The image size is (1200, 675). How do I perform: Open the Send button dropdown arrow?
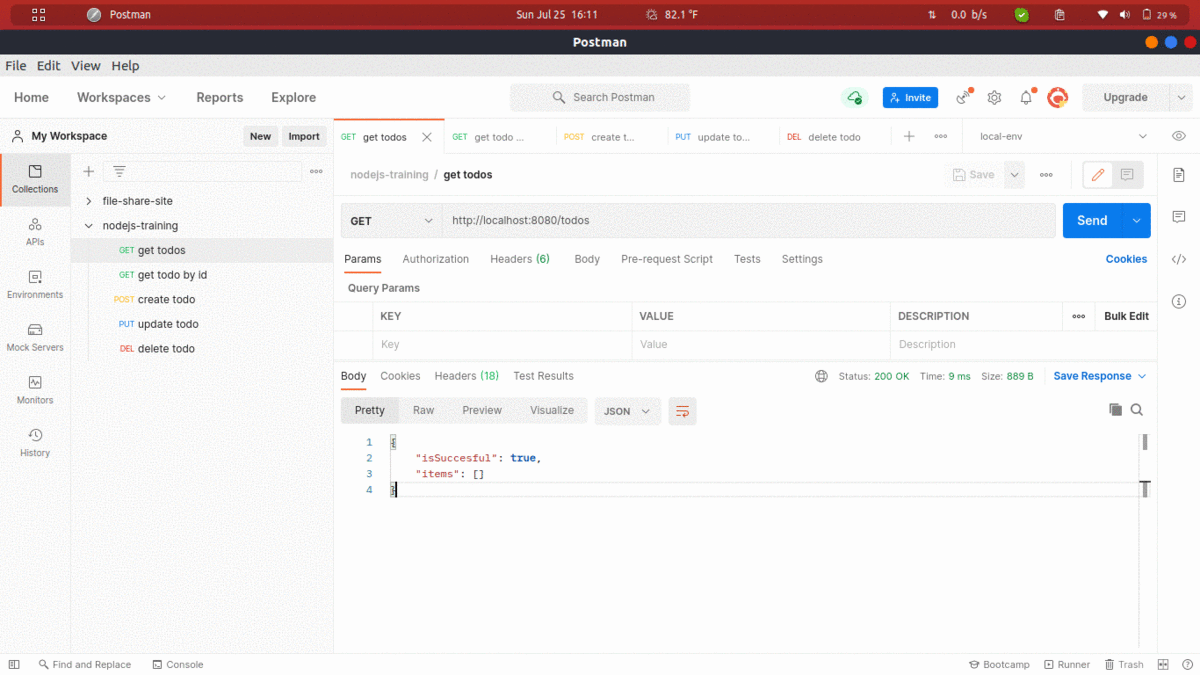coord(1136,221)
